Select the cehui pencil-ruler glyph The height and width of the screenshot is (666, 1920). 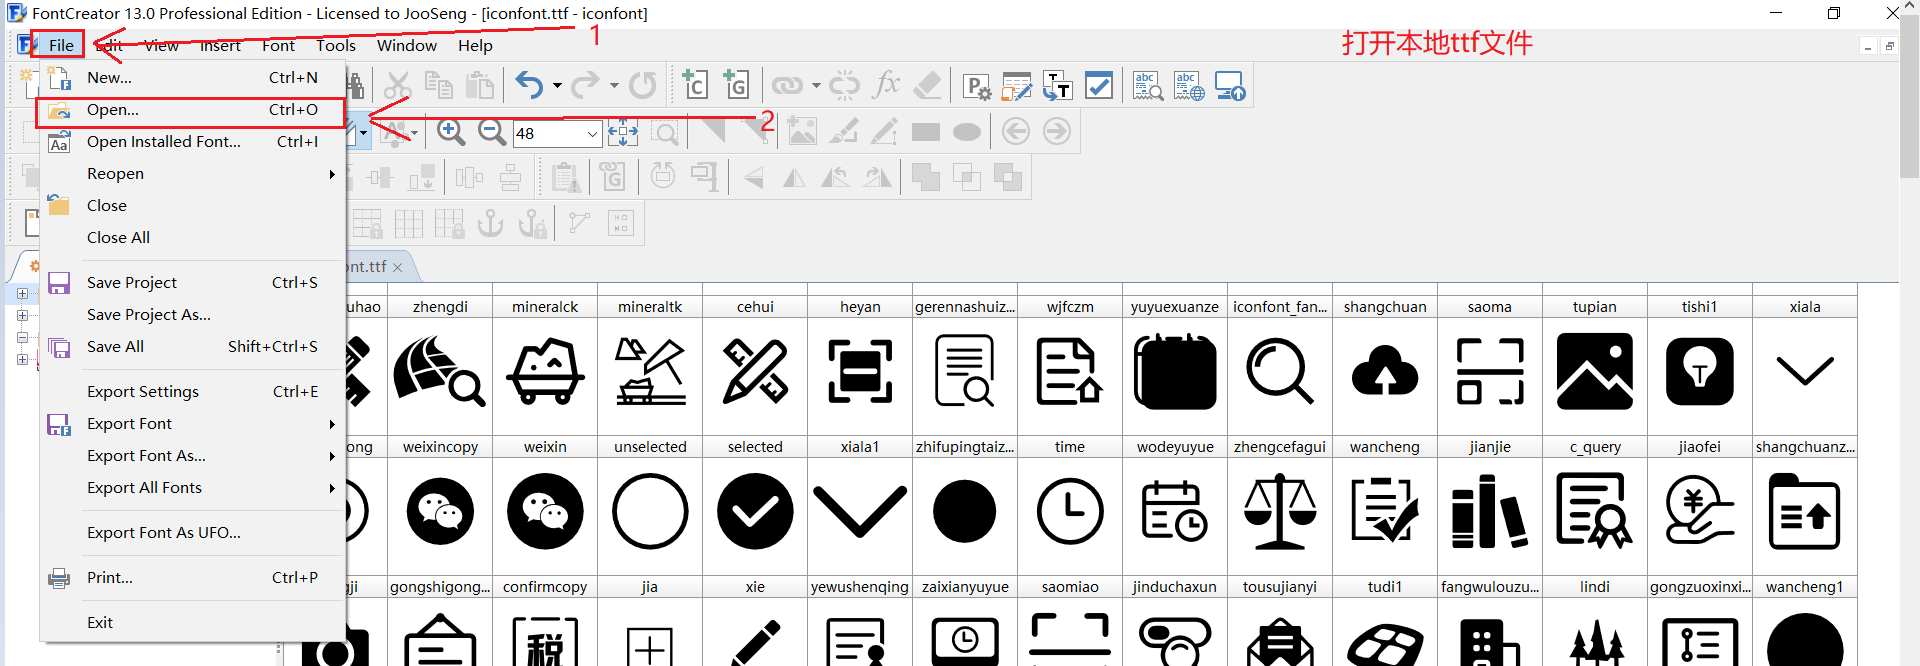[x=755, y=366]
